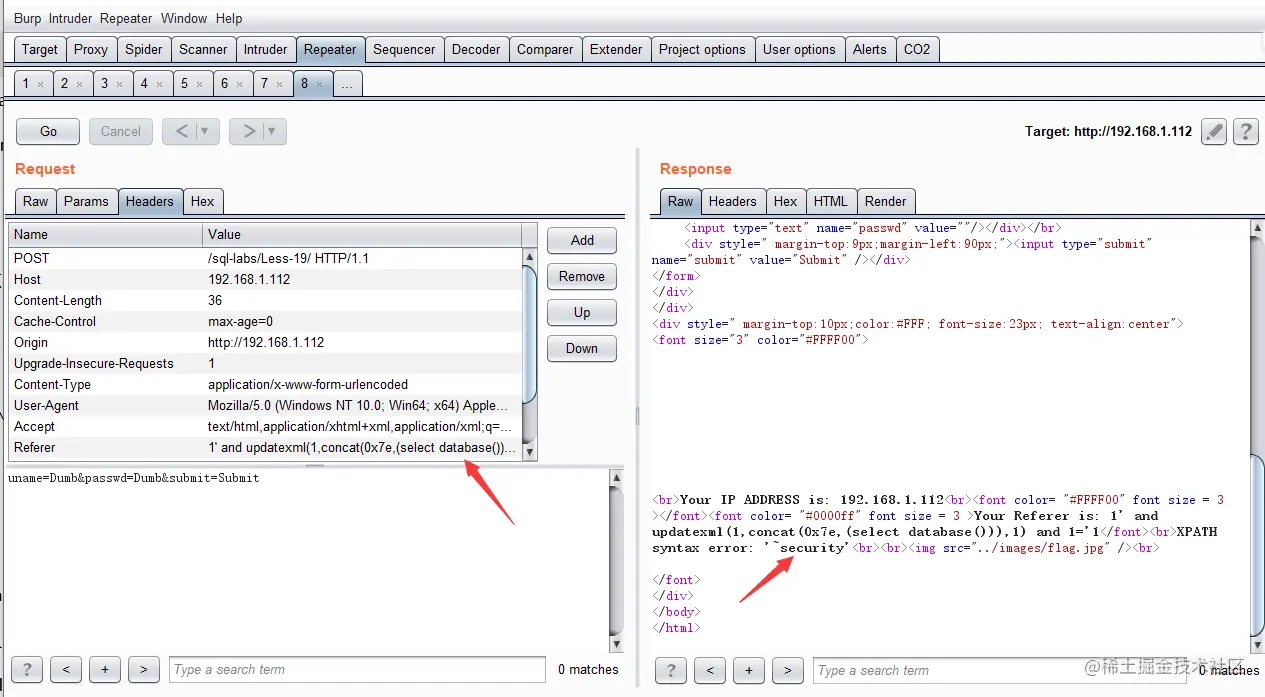
Task: Switch to the Proxy tab
Action: pos(91,49)
